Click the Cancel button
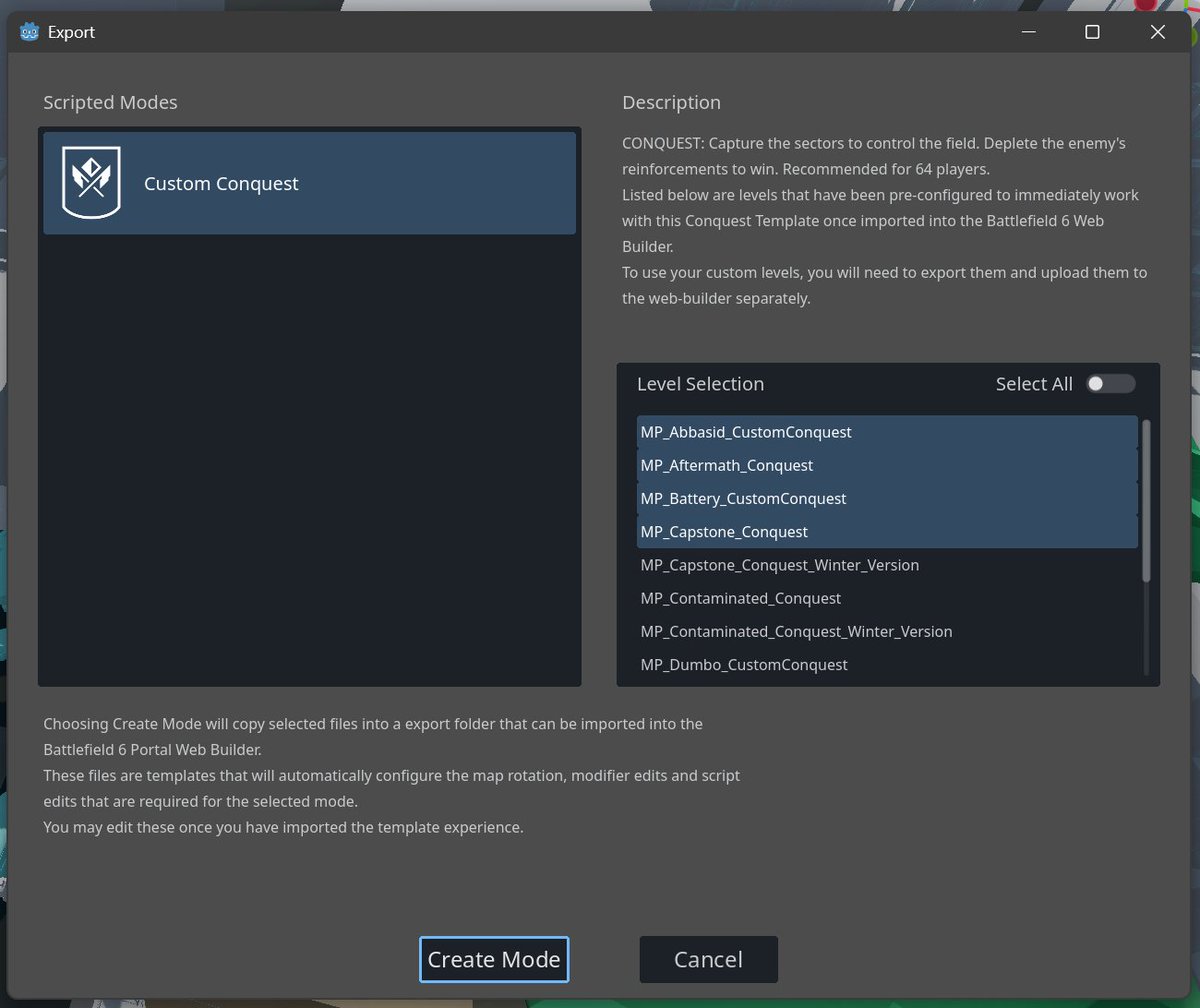Image resolution: width=1200 pixels, height=1008 pixels. [x=708, y=959]
